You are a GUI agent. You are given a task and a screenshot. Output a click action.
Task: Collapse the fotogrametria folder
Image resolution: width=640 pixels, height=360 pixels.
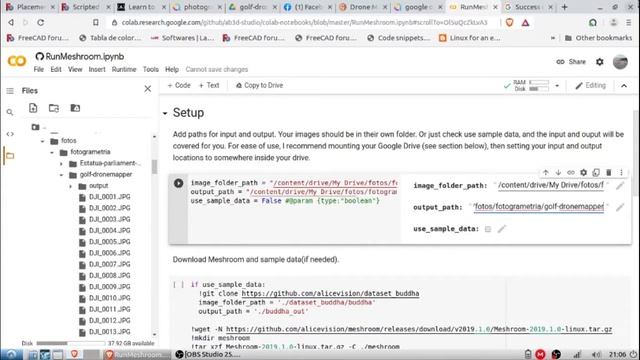click(52, 152)
